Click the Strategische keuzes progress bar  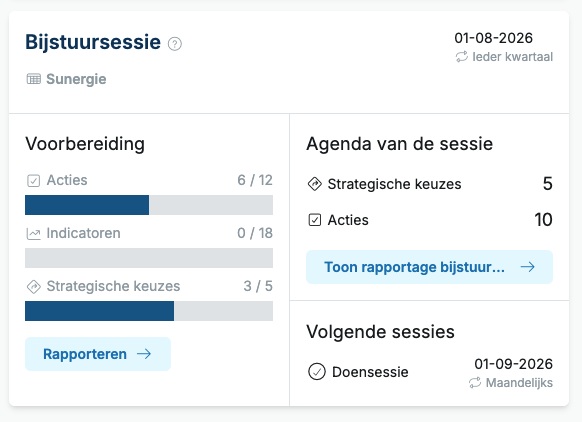tap(149, 311)
